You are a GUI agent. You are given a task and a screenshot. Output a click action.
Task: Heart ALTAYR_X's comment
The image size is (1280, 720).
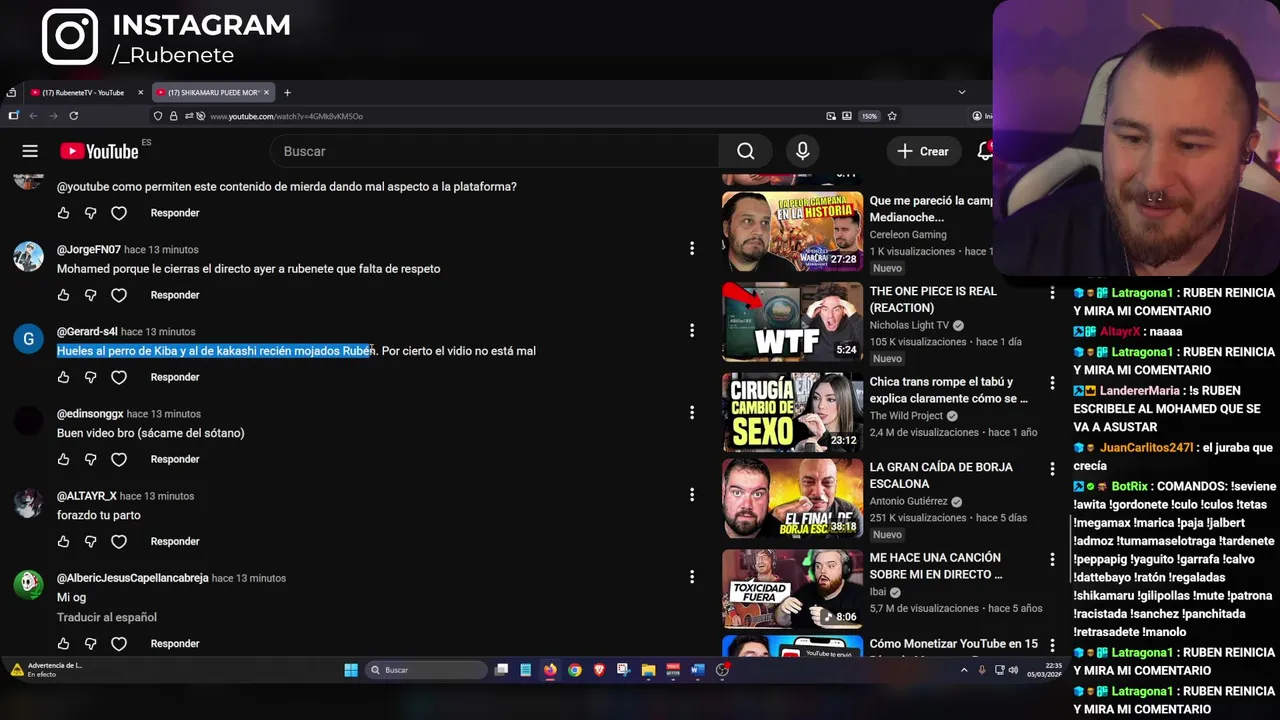point(119,541)
